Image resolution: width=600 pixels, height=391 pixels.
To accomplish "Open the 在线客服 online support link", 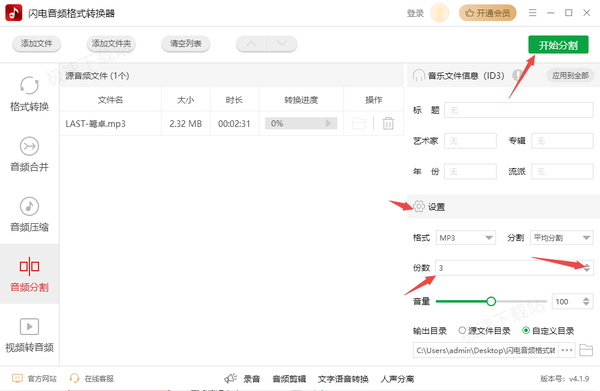I will pos(91,378).
